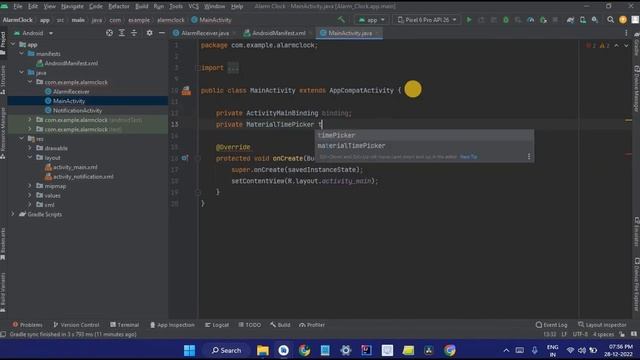Viewport: 640px width, 360px height.
Task: Click Collapse All icon in Project panel
Action: tap(134, 33)
